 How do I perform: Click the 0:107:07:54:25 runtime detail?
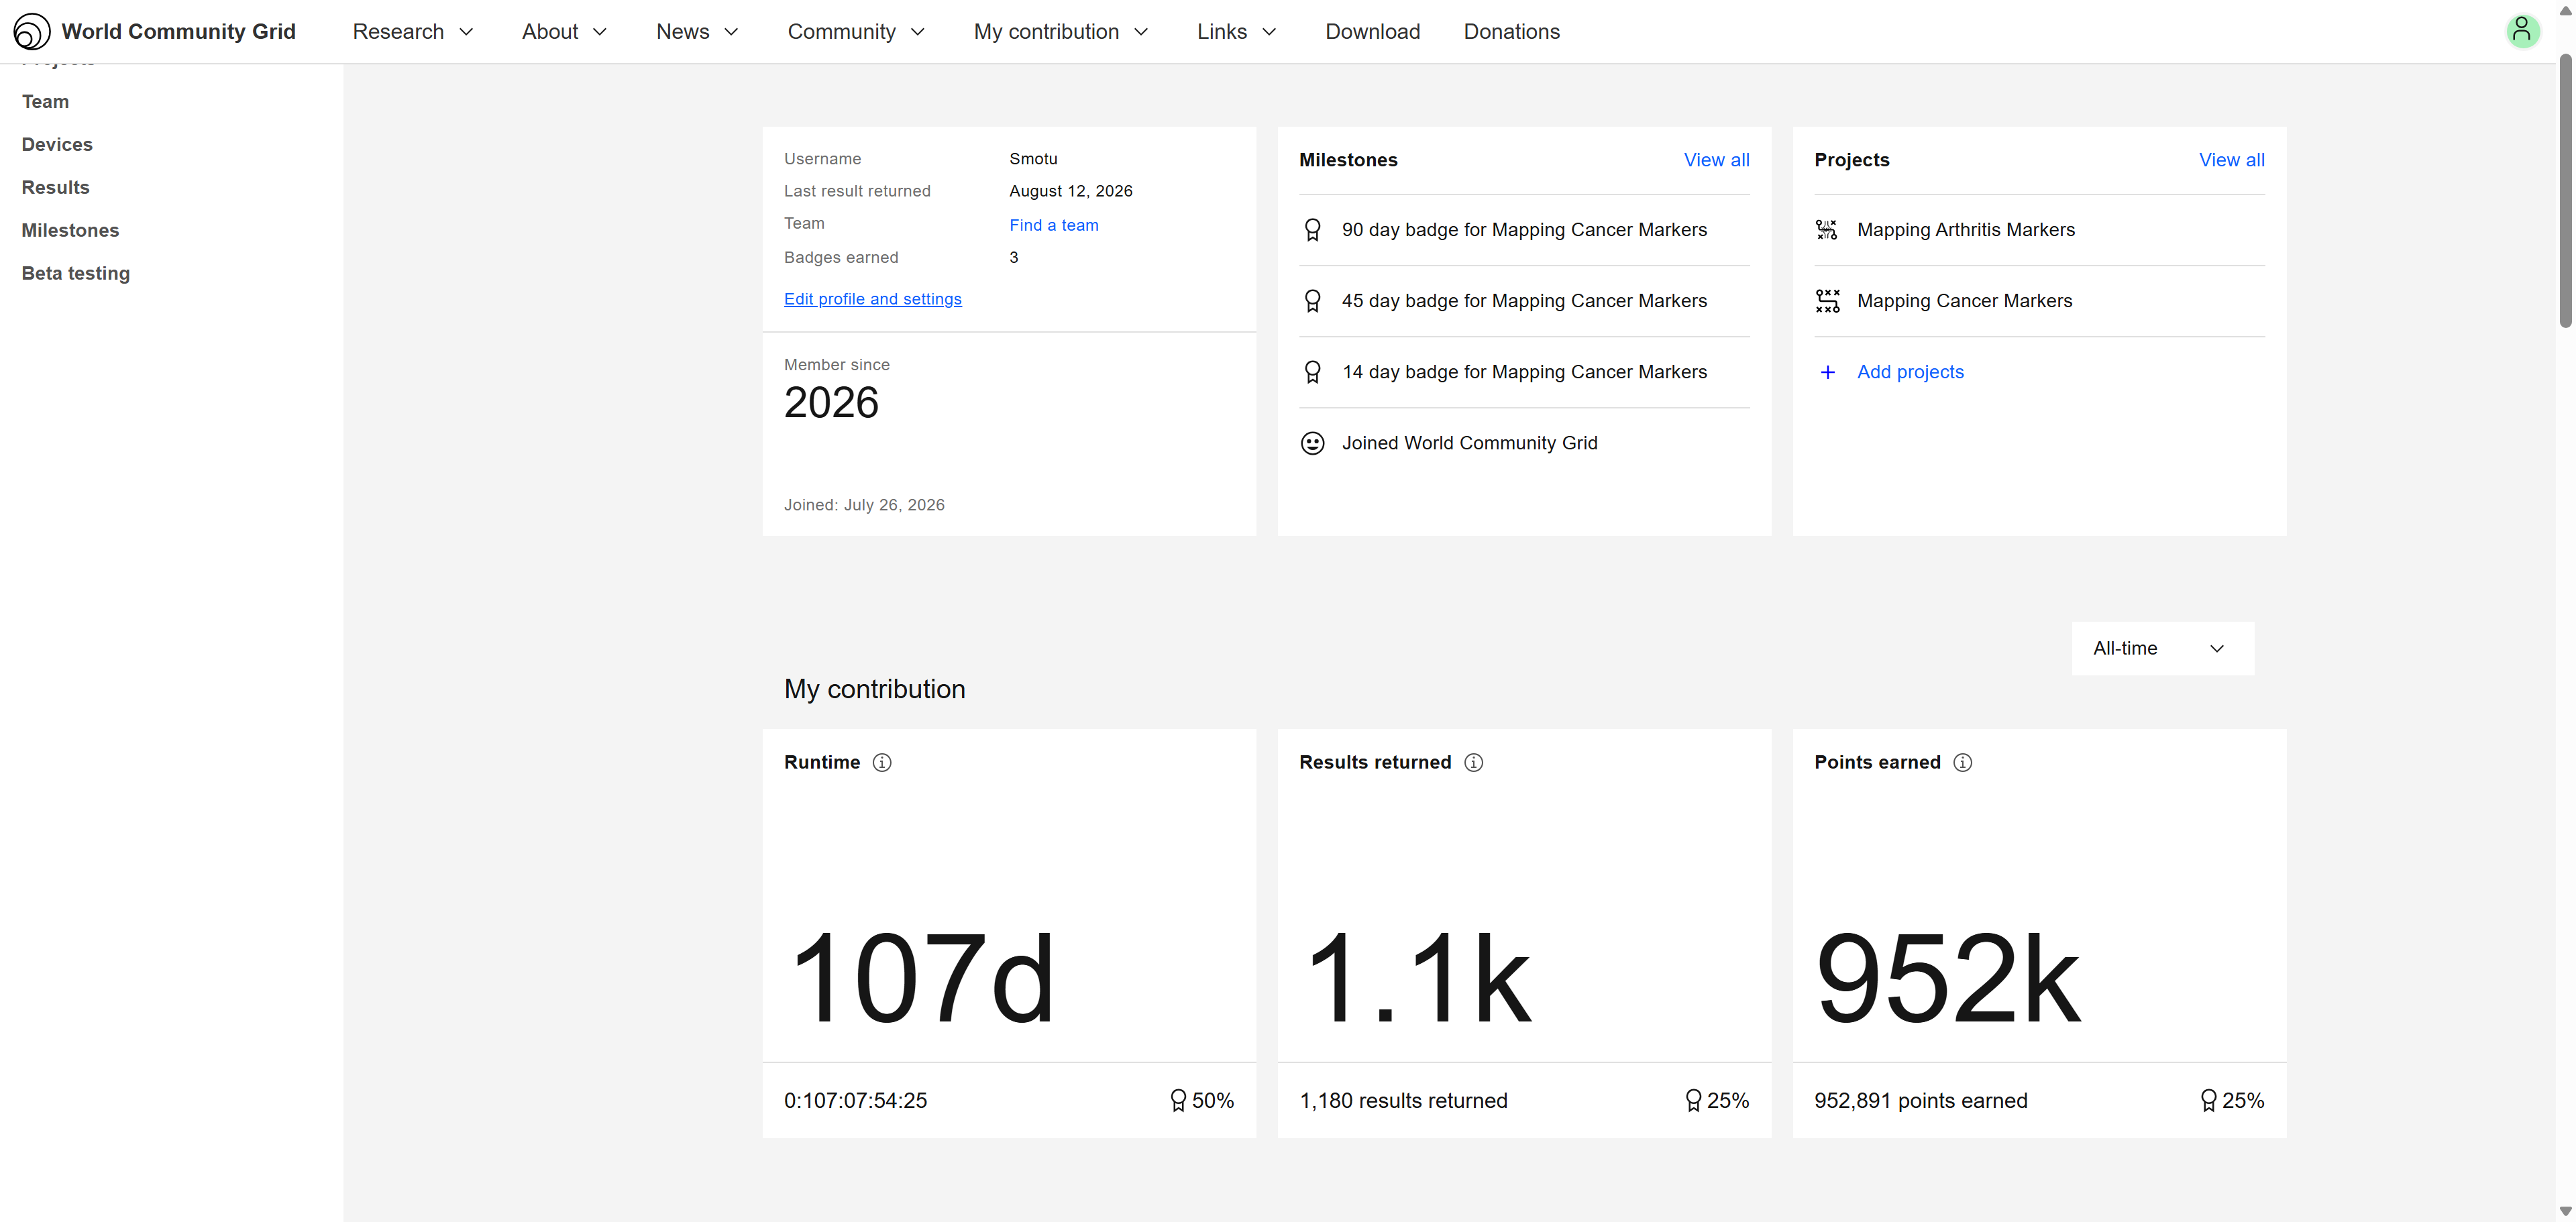855,1100
